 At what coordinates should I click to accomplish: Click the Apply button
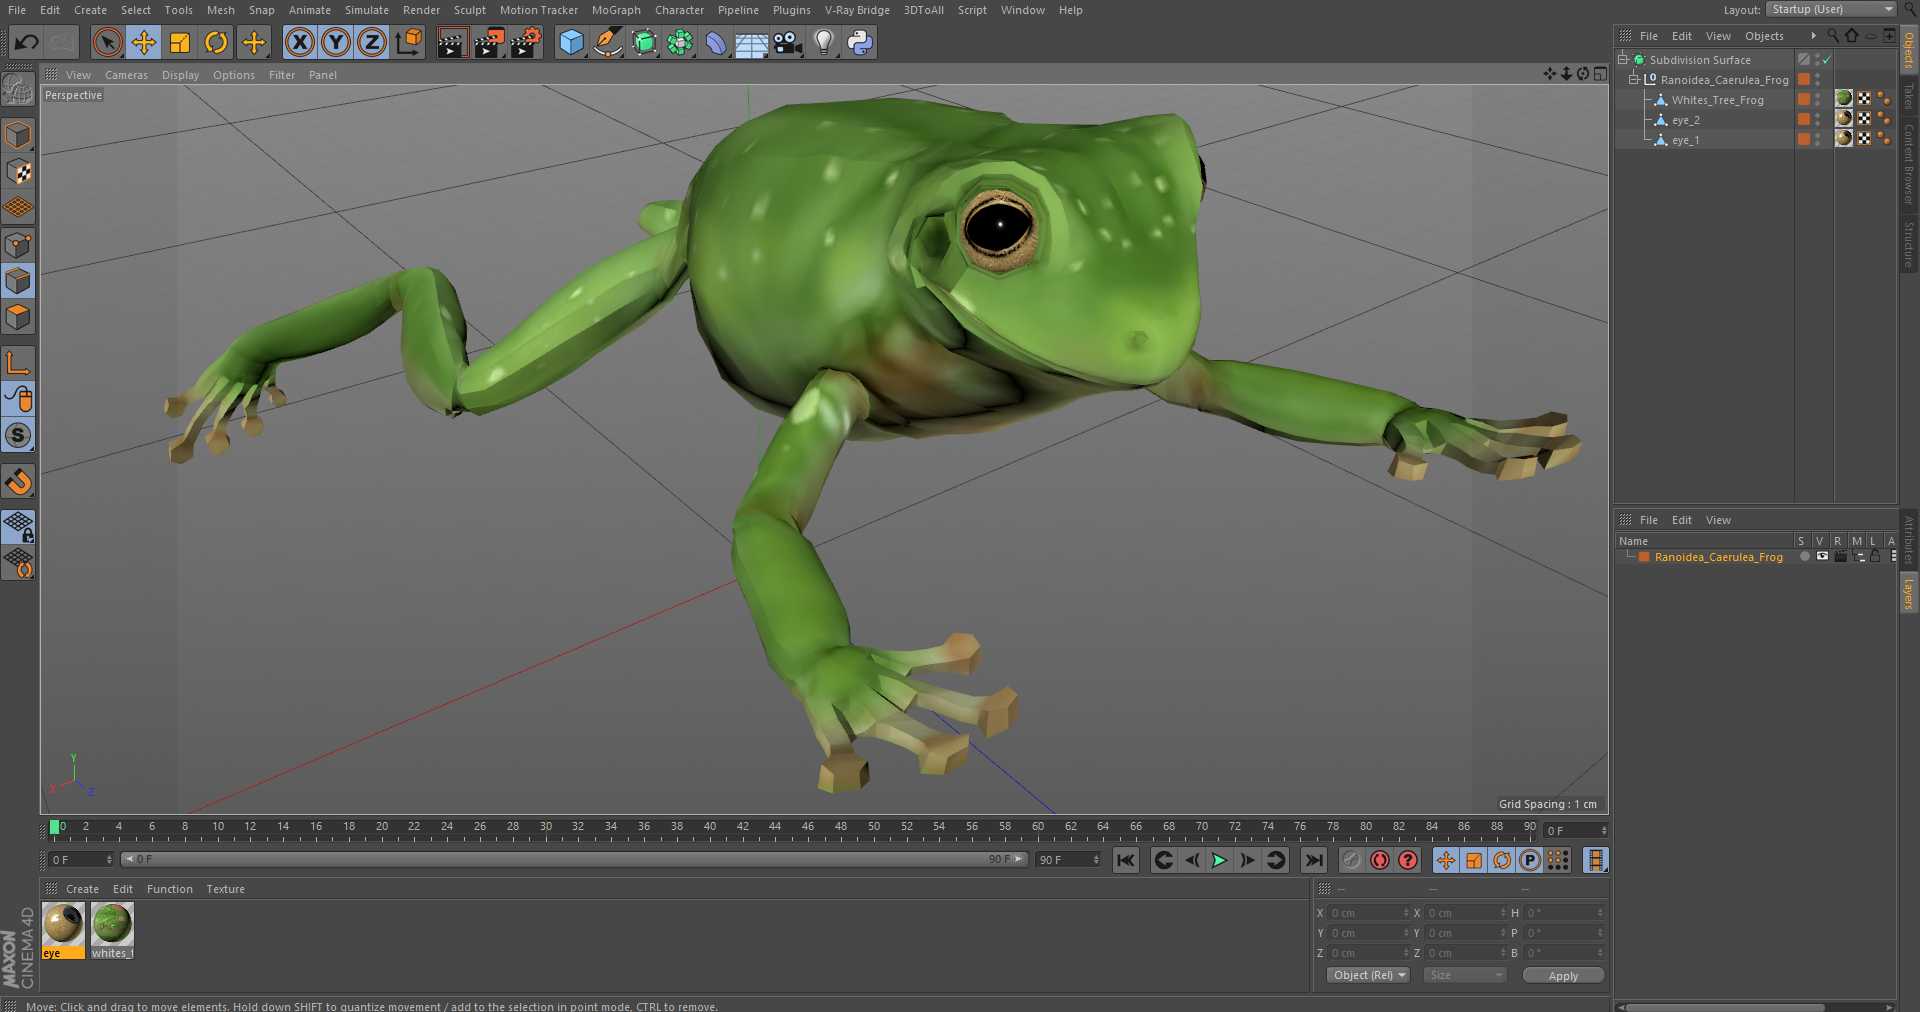1562,976
